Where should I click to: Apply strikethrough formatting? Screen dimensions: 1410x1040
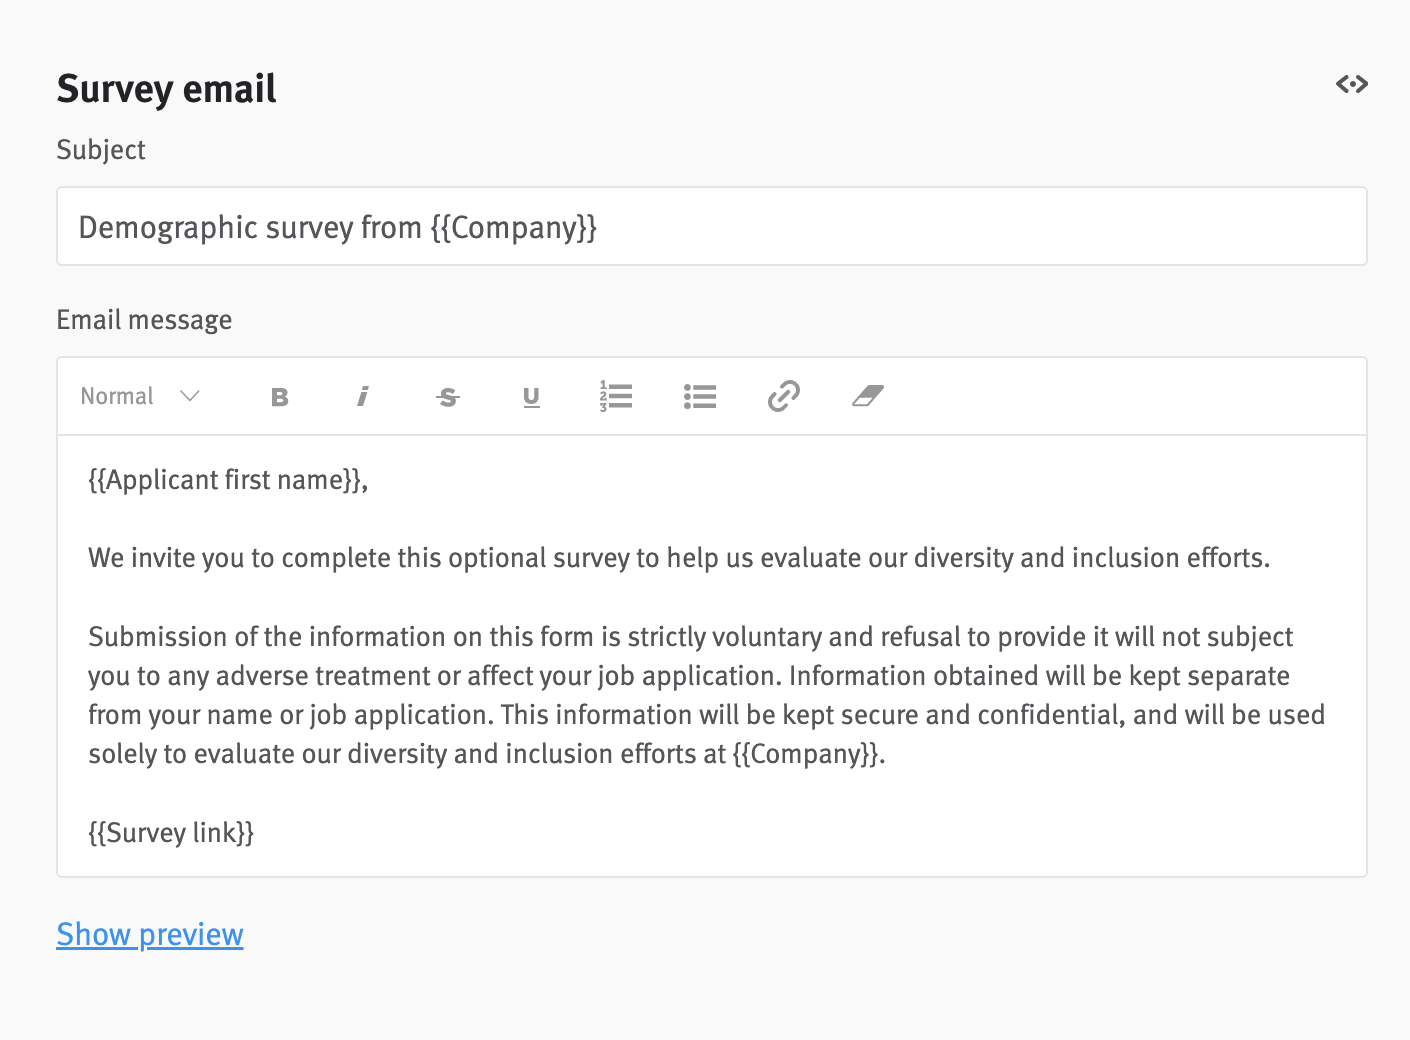point(447,396)
